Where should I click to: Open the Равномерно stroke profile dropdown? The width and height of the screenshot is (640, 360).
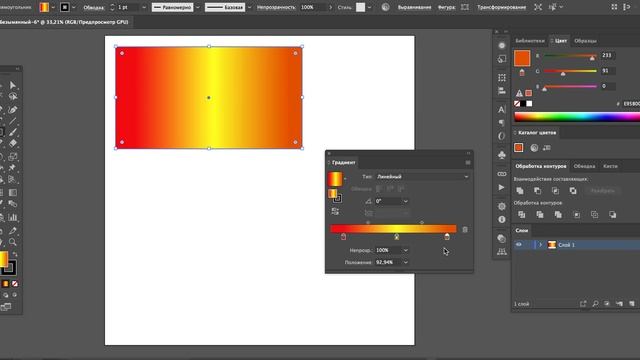pos(198,7)
